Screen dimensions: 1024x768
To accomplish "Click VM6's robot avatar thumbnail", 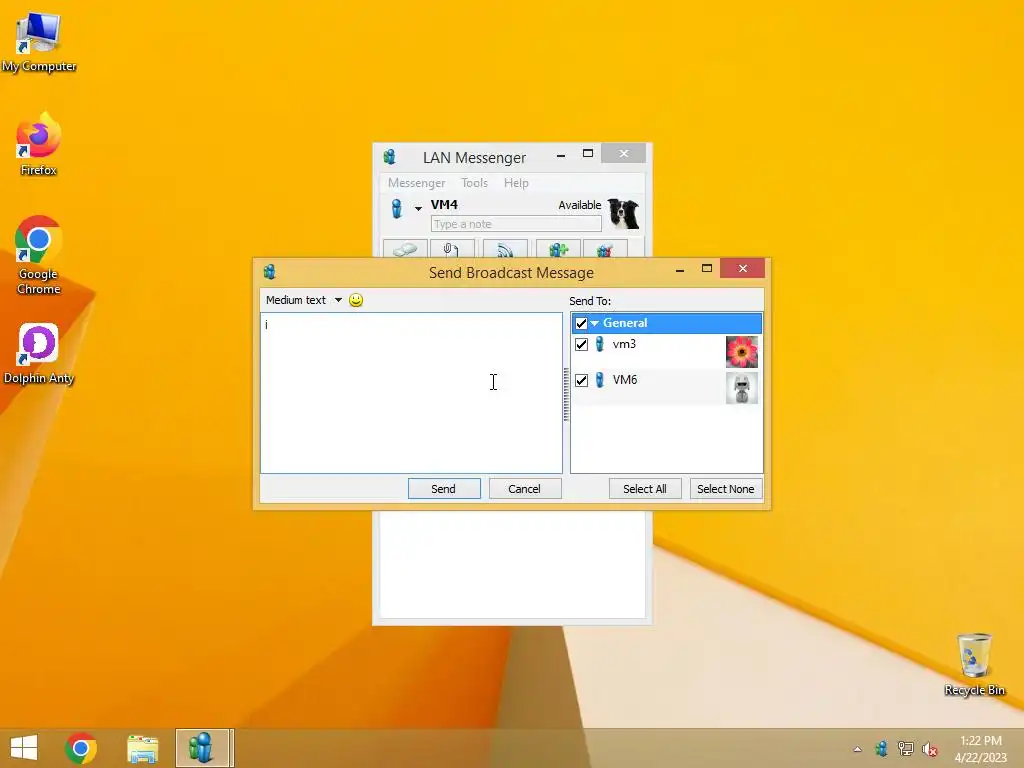I will pos(742,388).
